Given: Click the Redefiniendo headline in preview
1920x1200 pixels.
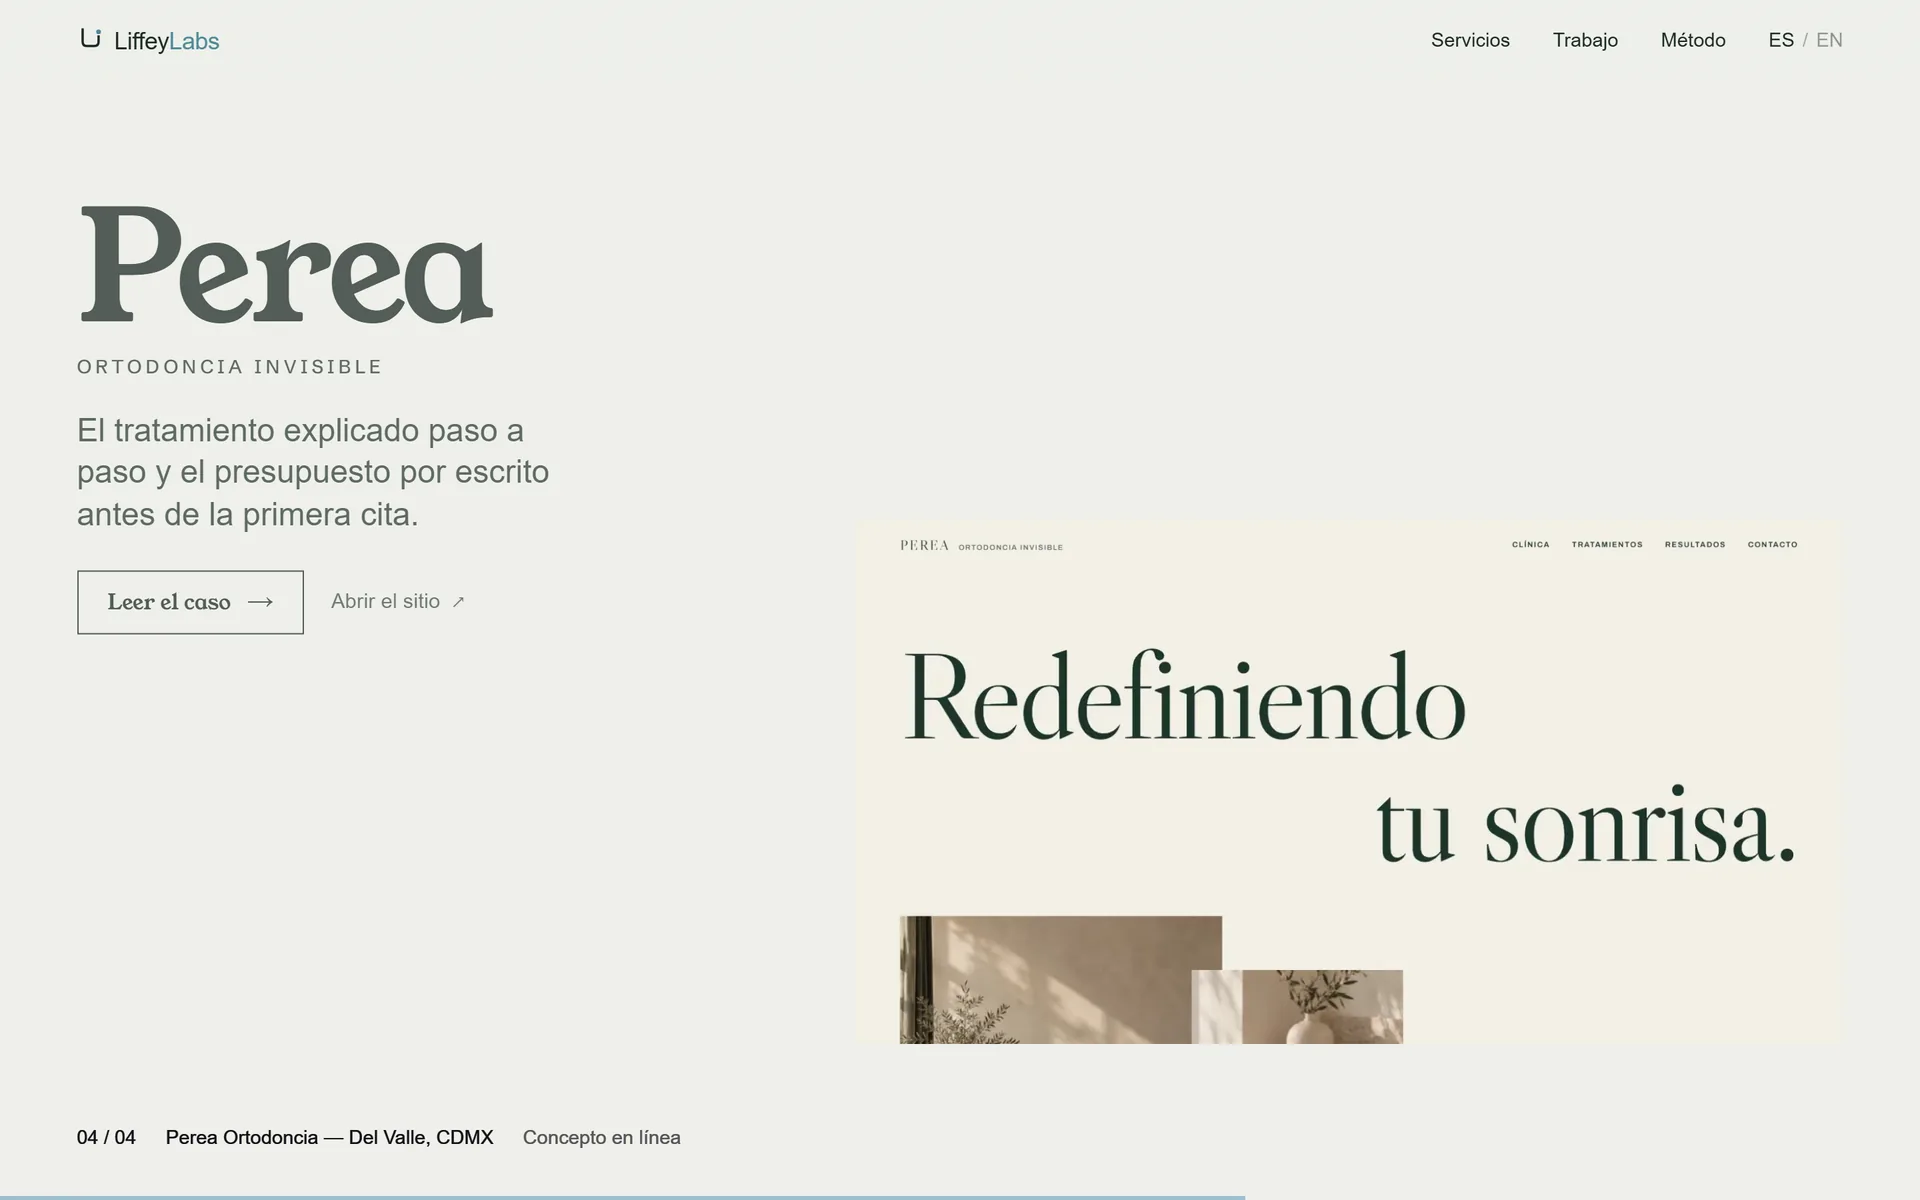Looking at the screenshot, I should point(1184,696).
